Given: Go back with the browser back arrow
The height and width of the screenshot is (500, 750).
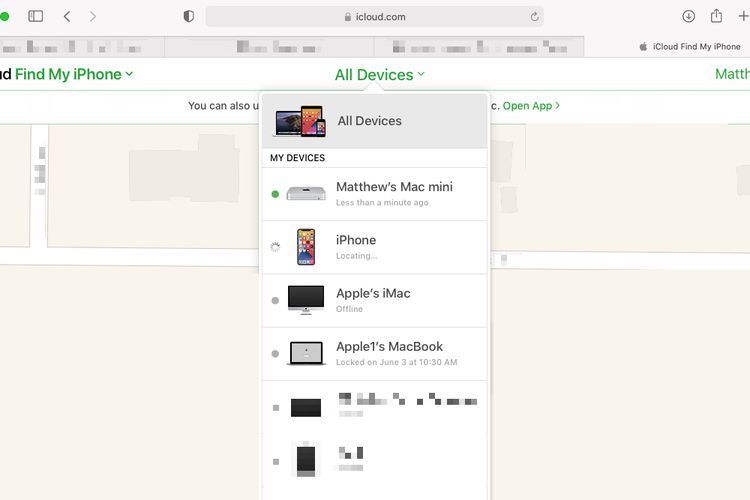Looking at the screenshot, I should [x=67, y=16].
